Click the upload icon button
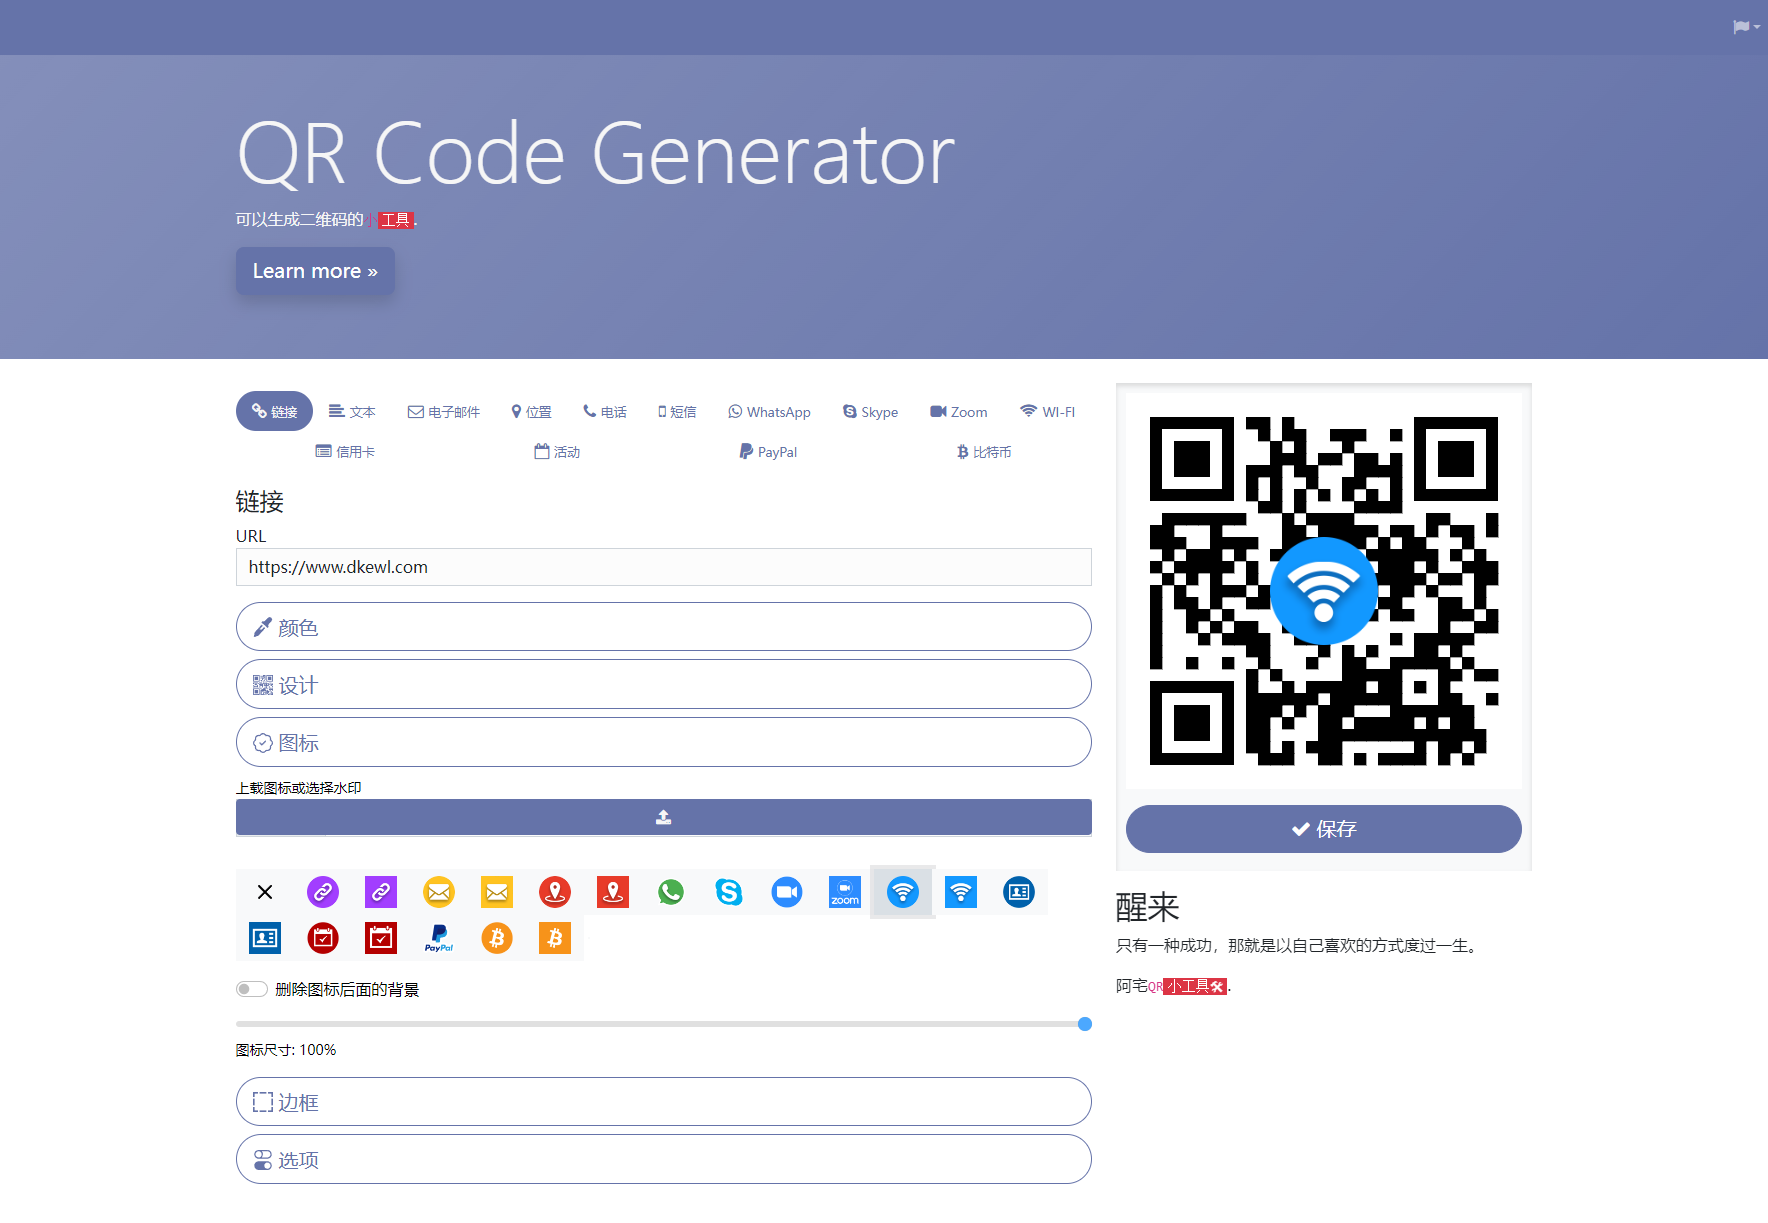The height and width of the screenshot is (1223, 1768). (x=663, y=817)
